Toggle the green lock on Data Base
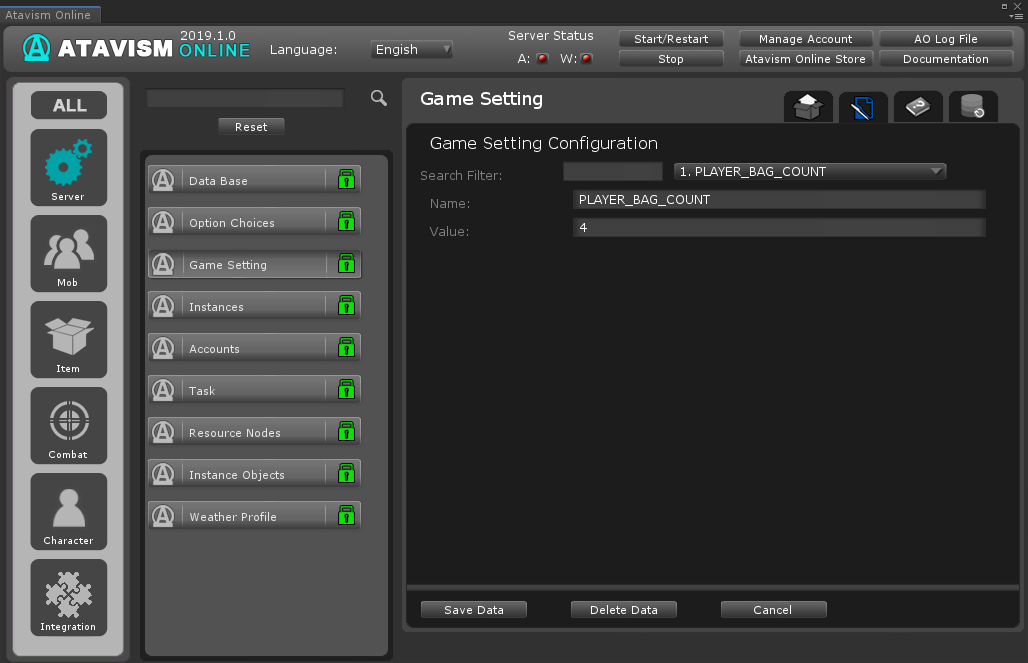The width and height of the screenshot is (1028, 663). pos(346,180)
